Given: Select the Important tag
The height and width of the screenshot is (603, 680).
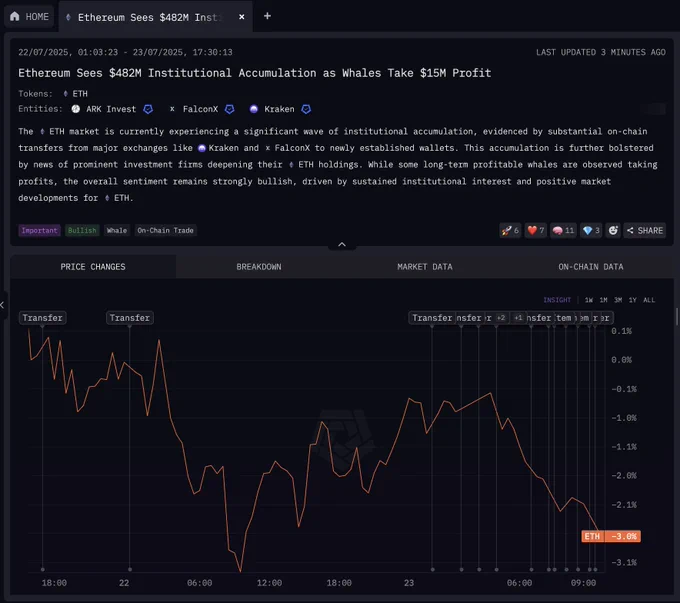Looking at the screenshot, I should (39, 230).
